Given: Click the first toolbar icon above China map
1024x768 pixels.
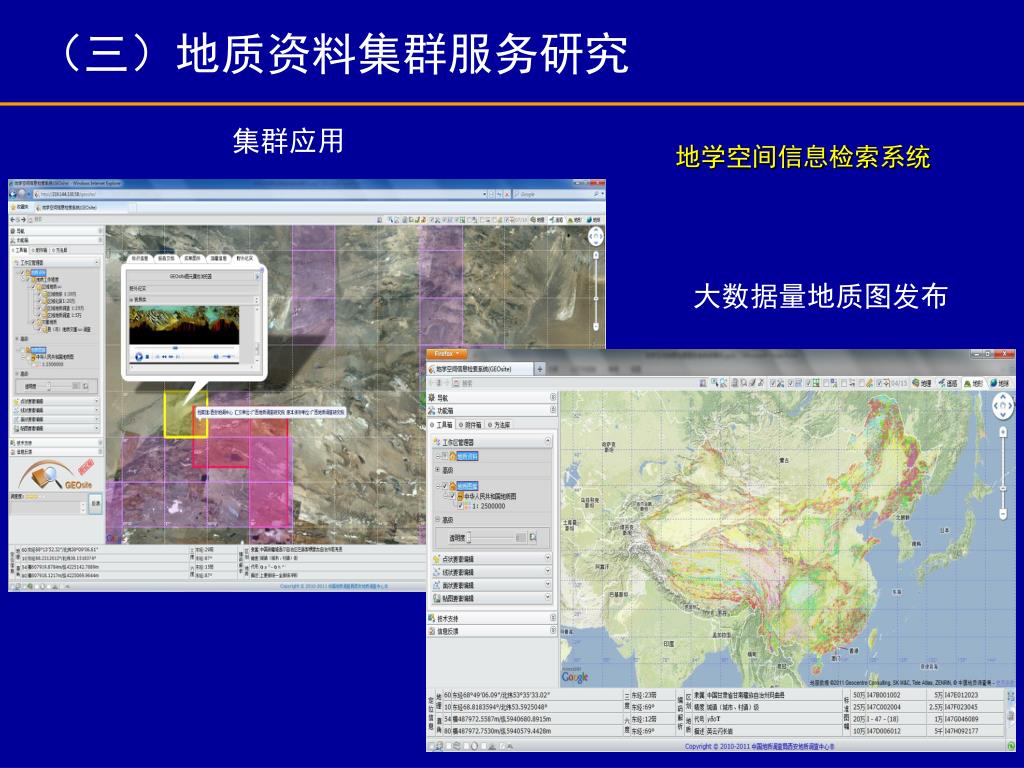Looking at the screenshot, I should (x=703, y=383).
